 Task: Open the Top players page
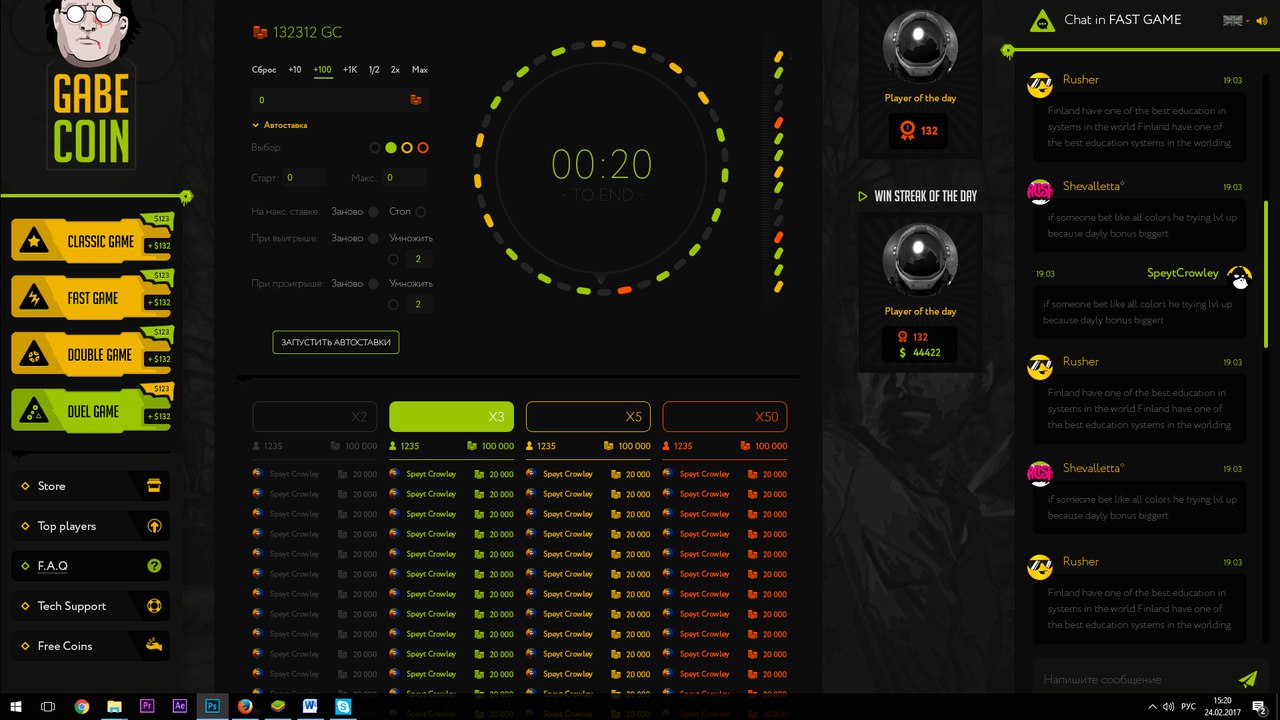click(90, 526)
